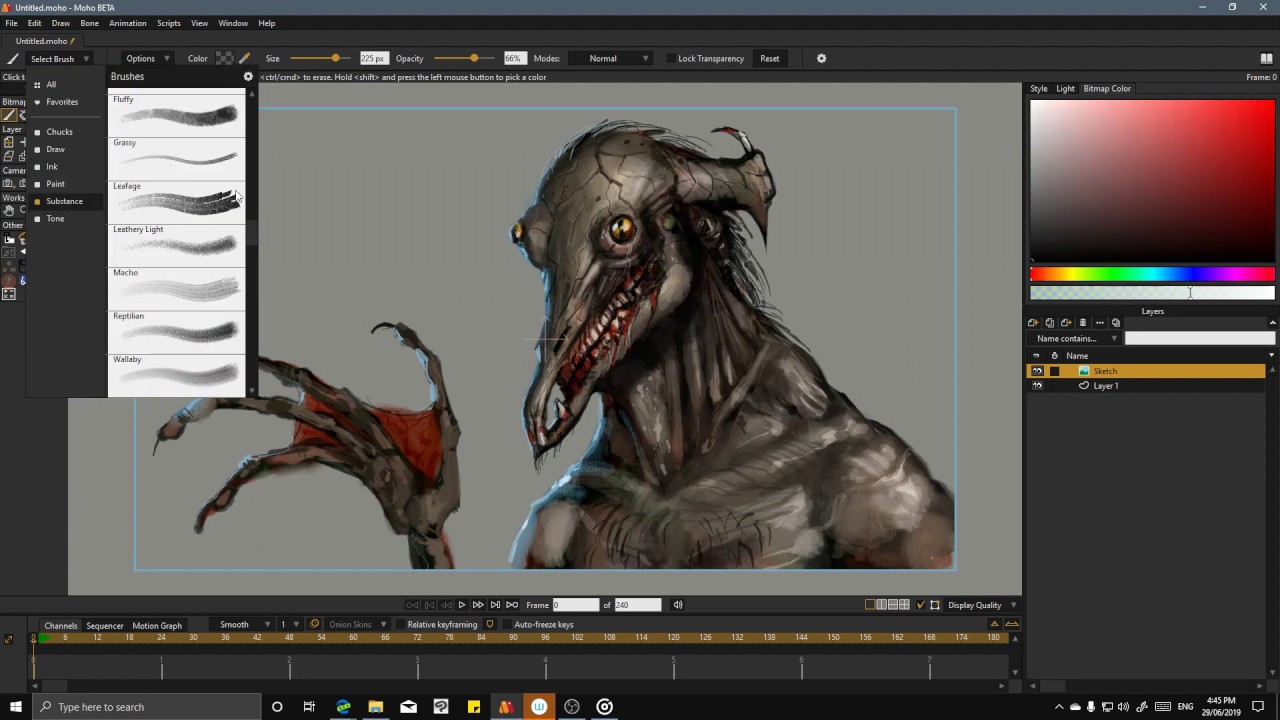Hide the Sketch layer visibility eye
The height and width of the screenshot is (720, 1280).
pos(1037,371)
